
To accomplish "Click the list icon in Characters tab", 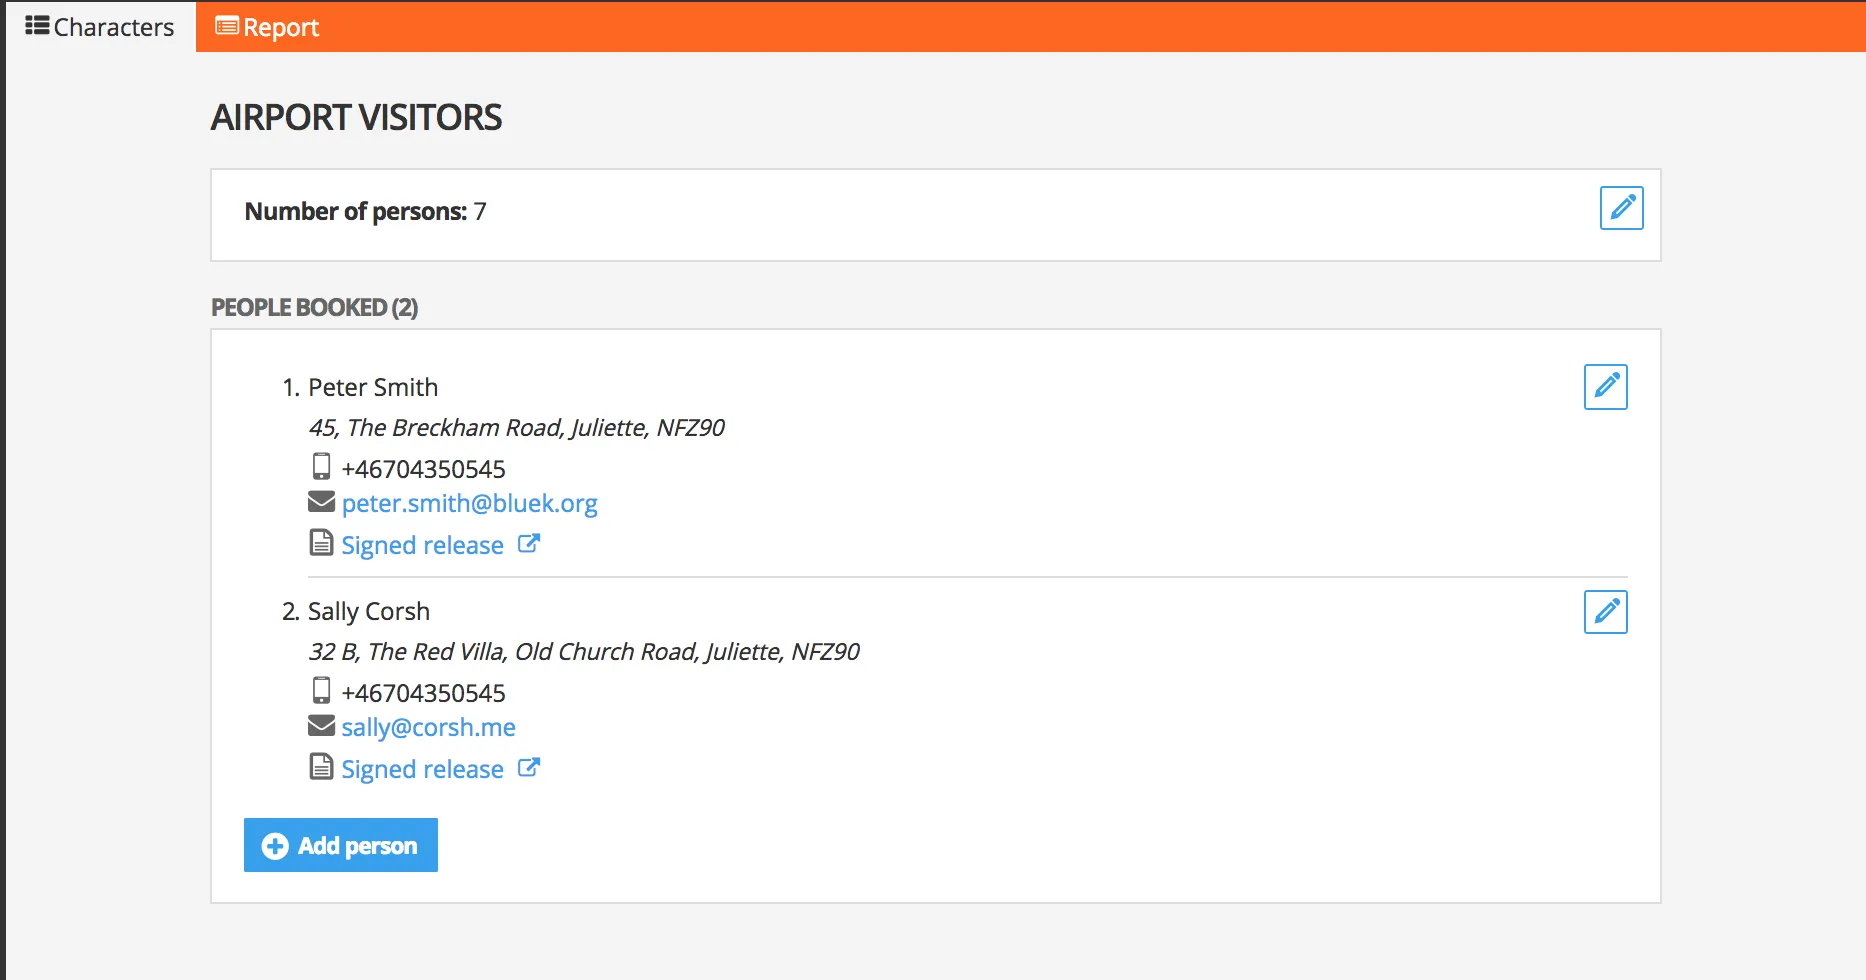I will pos(37,25).
